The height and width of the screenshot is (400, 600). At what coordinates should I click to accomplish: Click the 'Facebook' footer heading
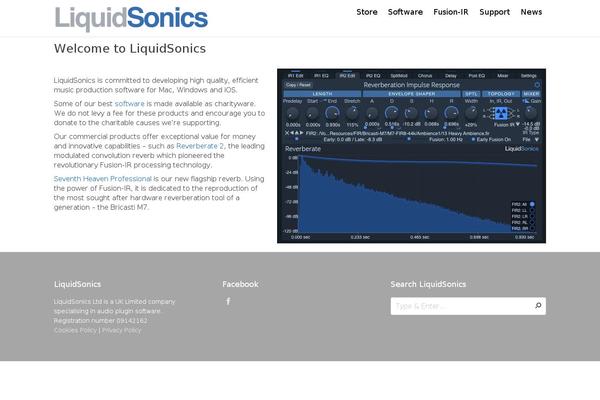click(240, 284)
